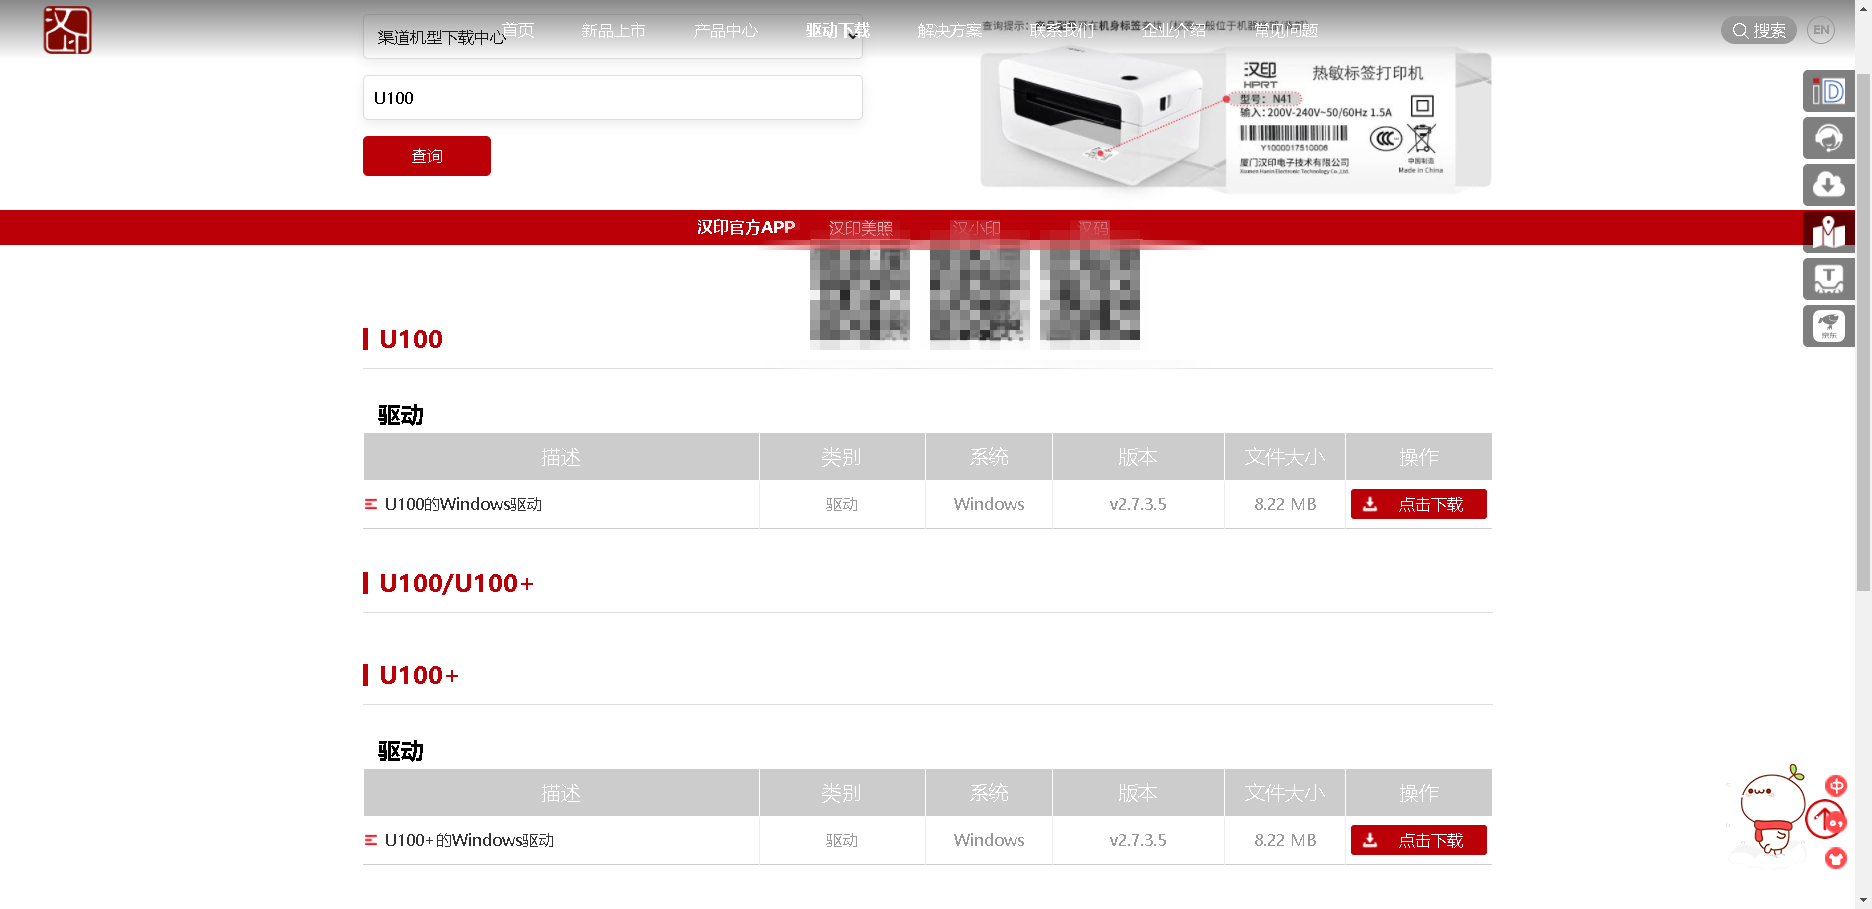Open the 首页 nav menu

518,30
